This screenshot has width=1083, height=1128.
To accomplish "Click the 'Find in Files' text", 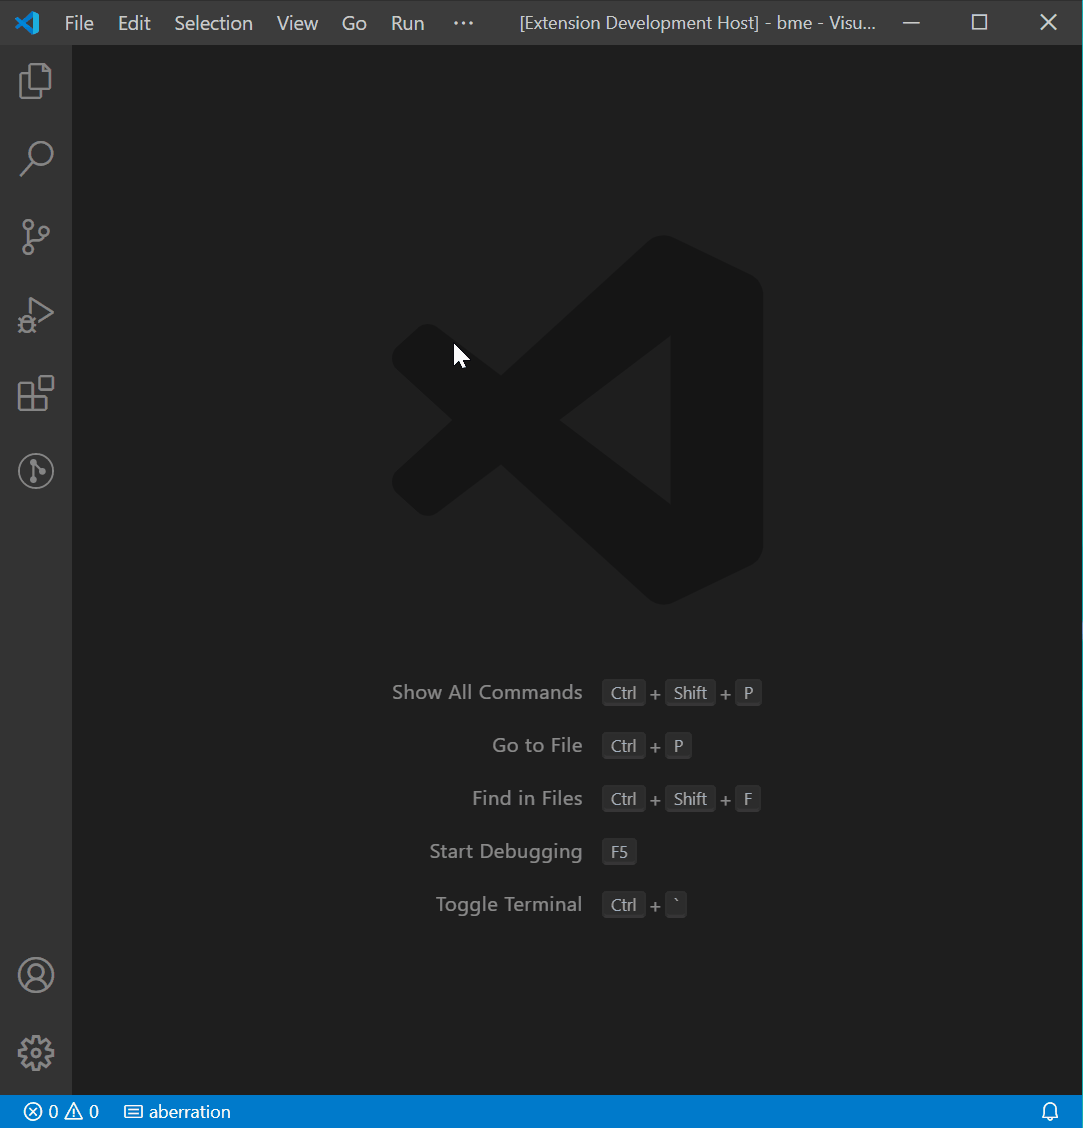I will click(527, 799).
